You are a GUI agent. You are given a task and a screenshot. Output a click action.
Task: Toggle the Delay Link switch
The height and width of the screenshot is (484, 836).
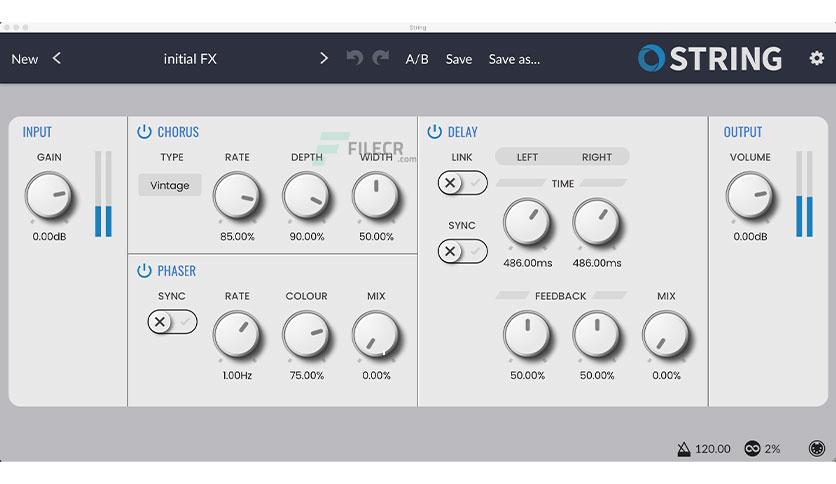(462, 183)
